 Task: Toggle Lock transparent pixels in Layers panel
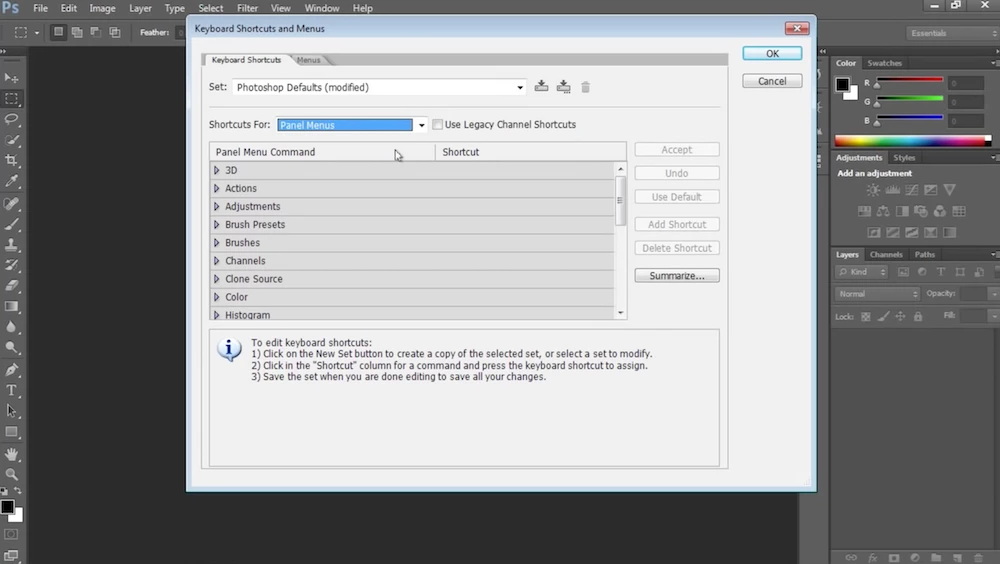(x=865, y=316)
